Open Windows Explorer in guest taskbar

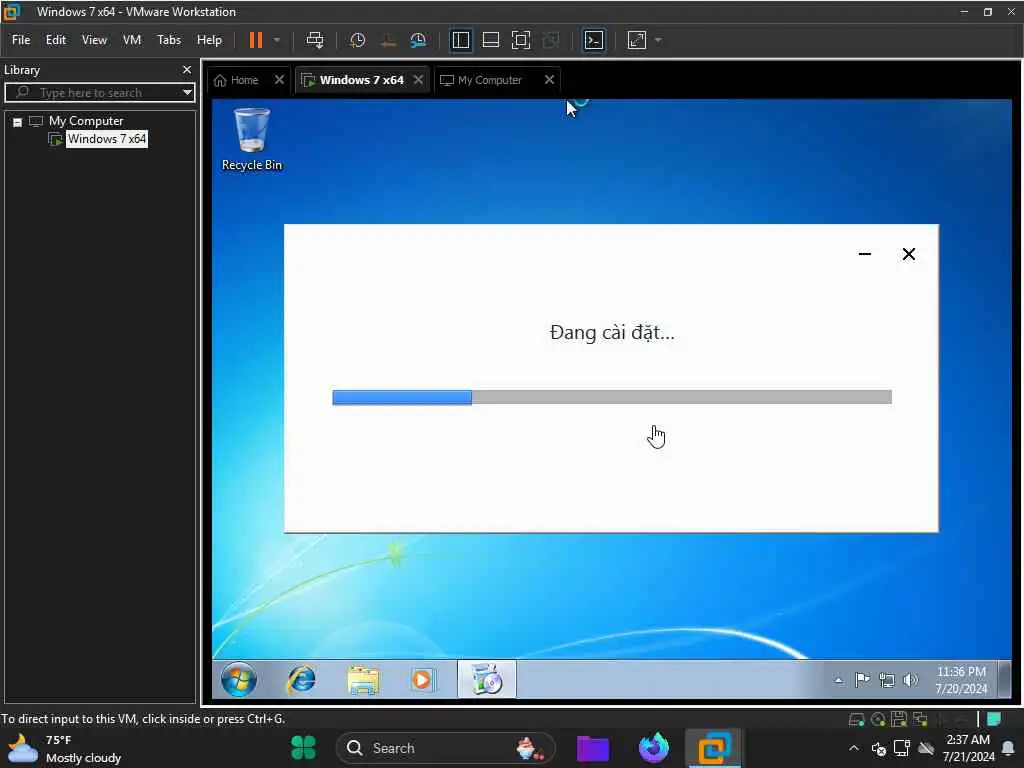(x=363, y=680)
